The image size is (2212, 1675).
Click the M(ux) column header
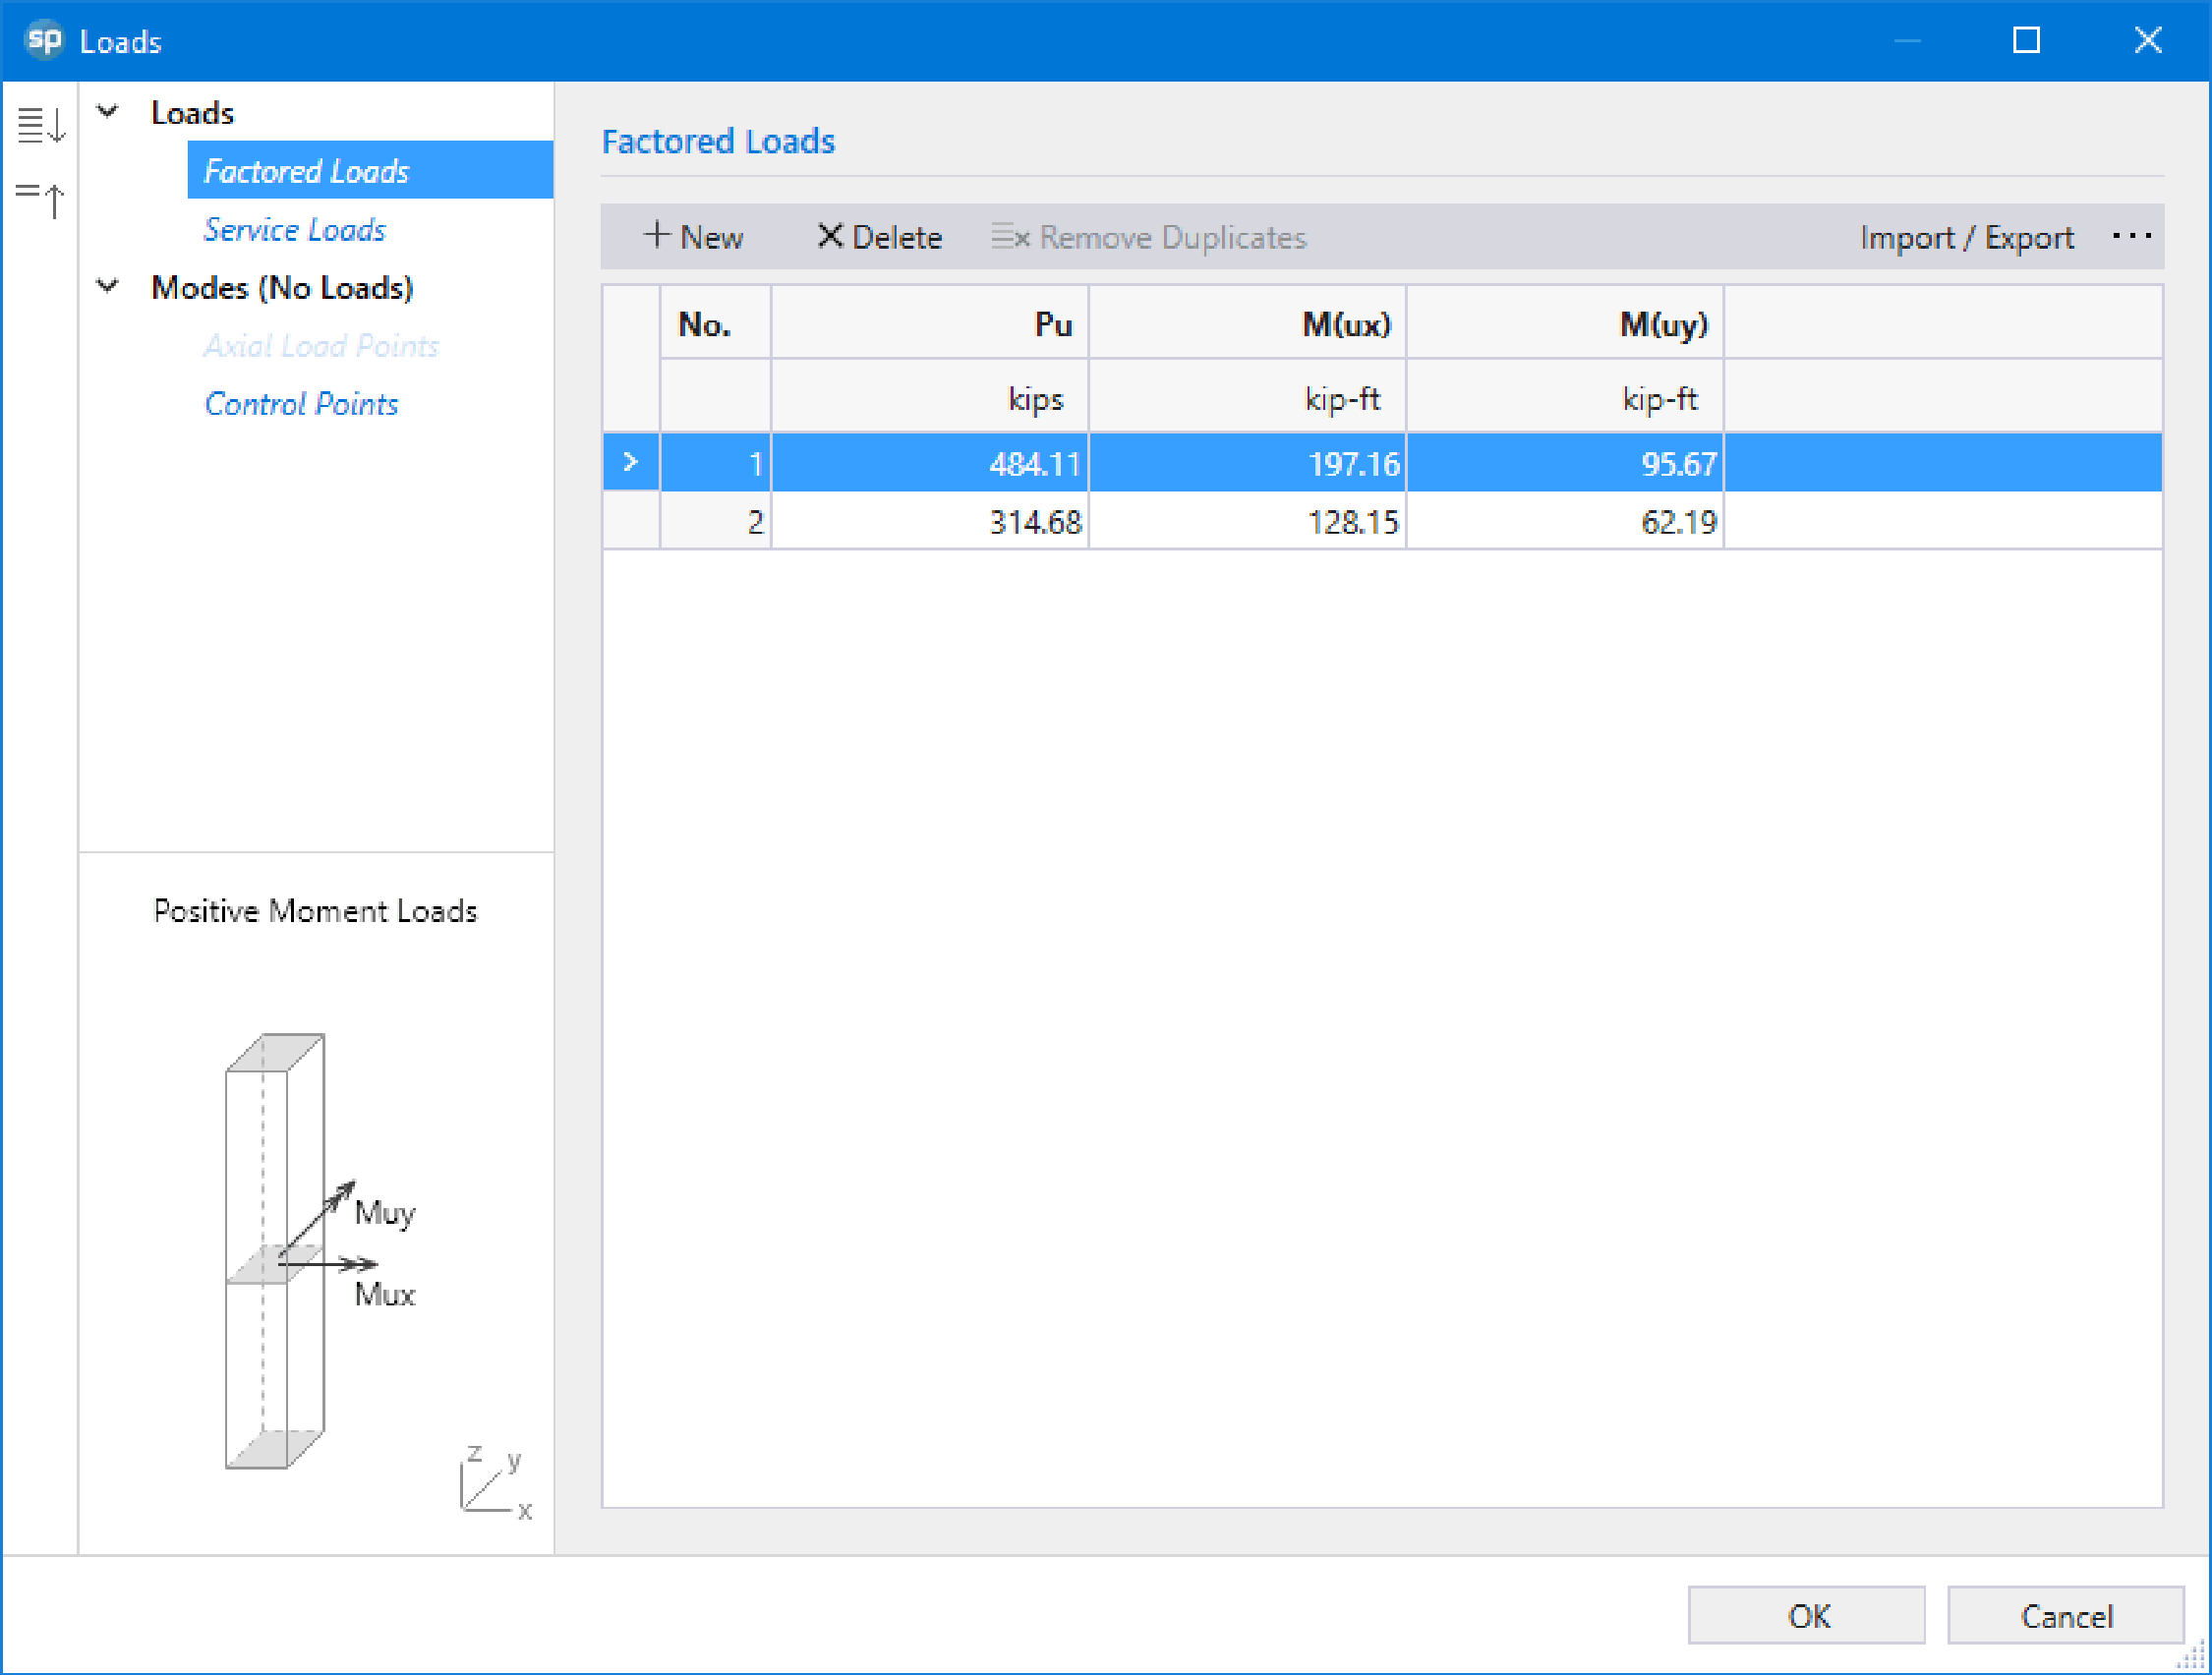(x=1247, y=323)
